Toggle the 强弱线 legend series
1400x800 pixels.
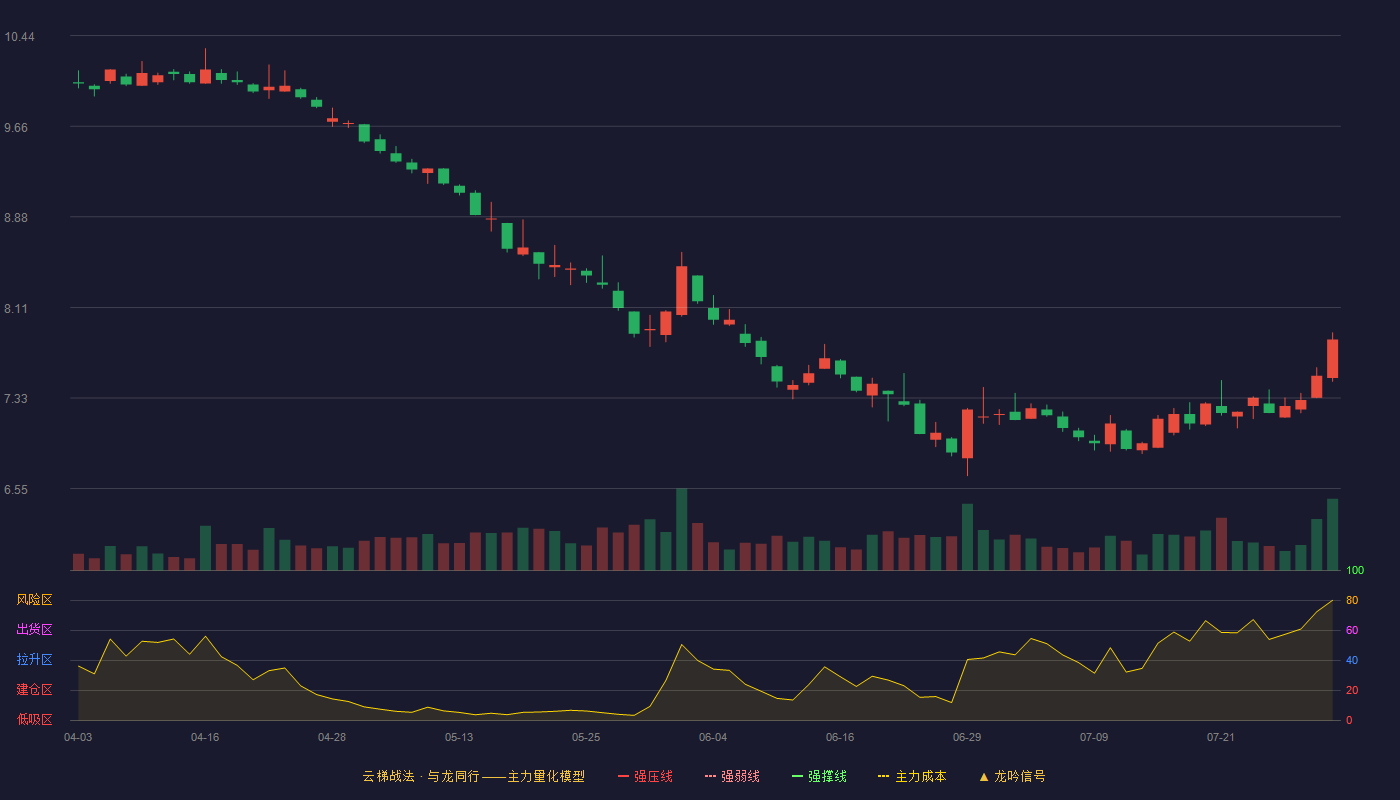pos(732,776)
